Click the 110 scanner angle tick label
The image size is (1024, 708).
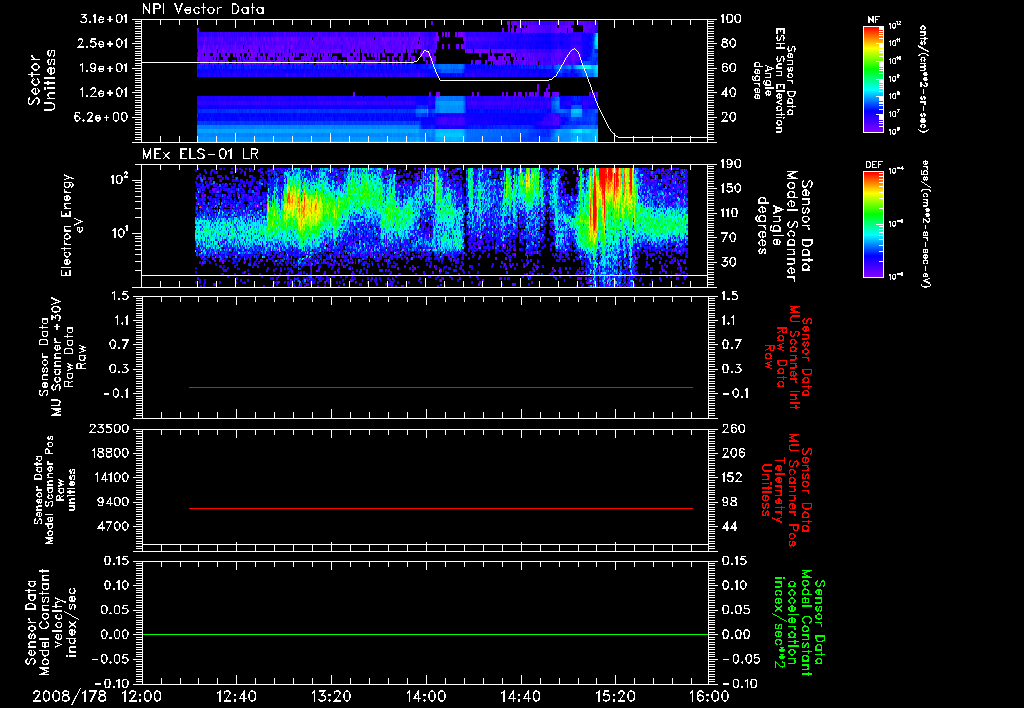point(731,214)
